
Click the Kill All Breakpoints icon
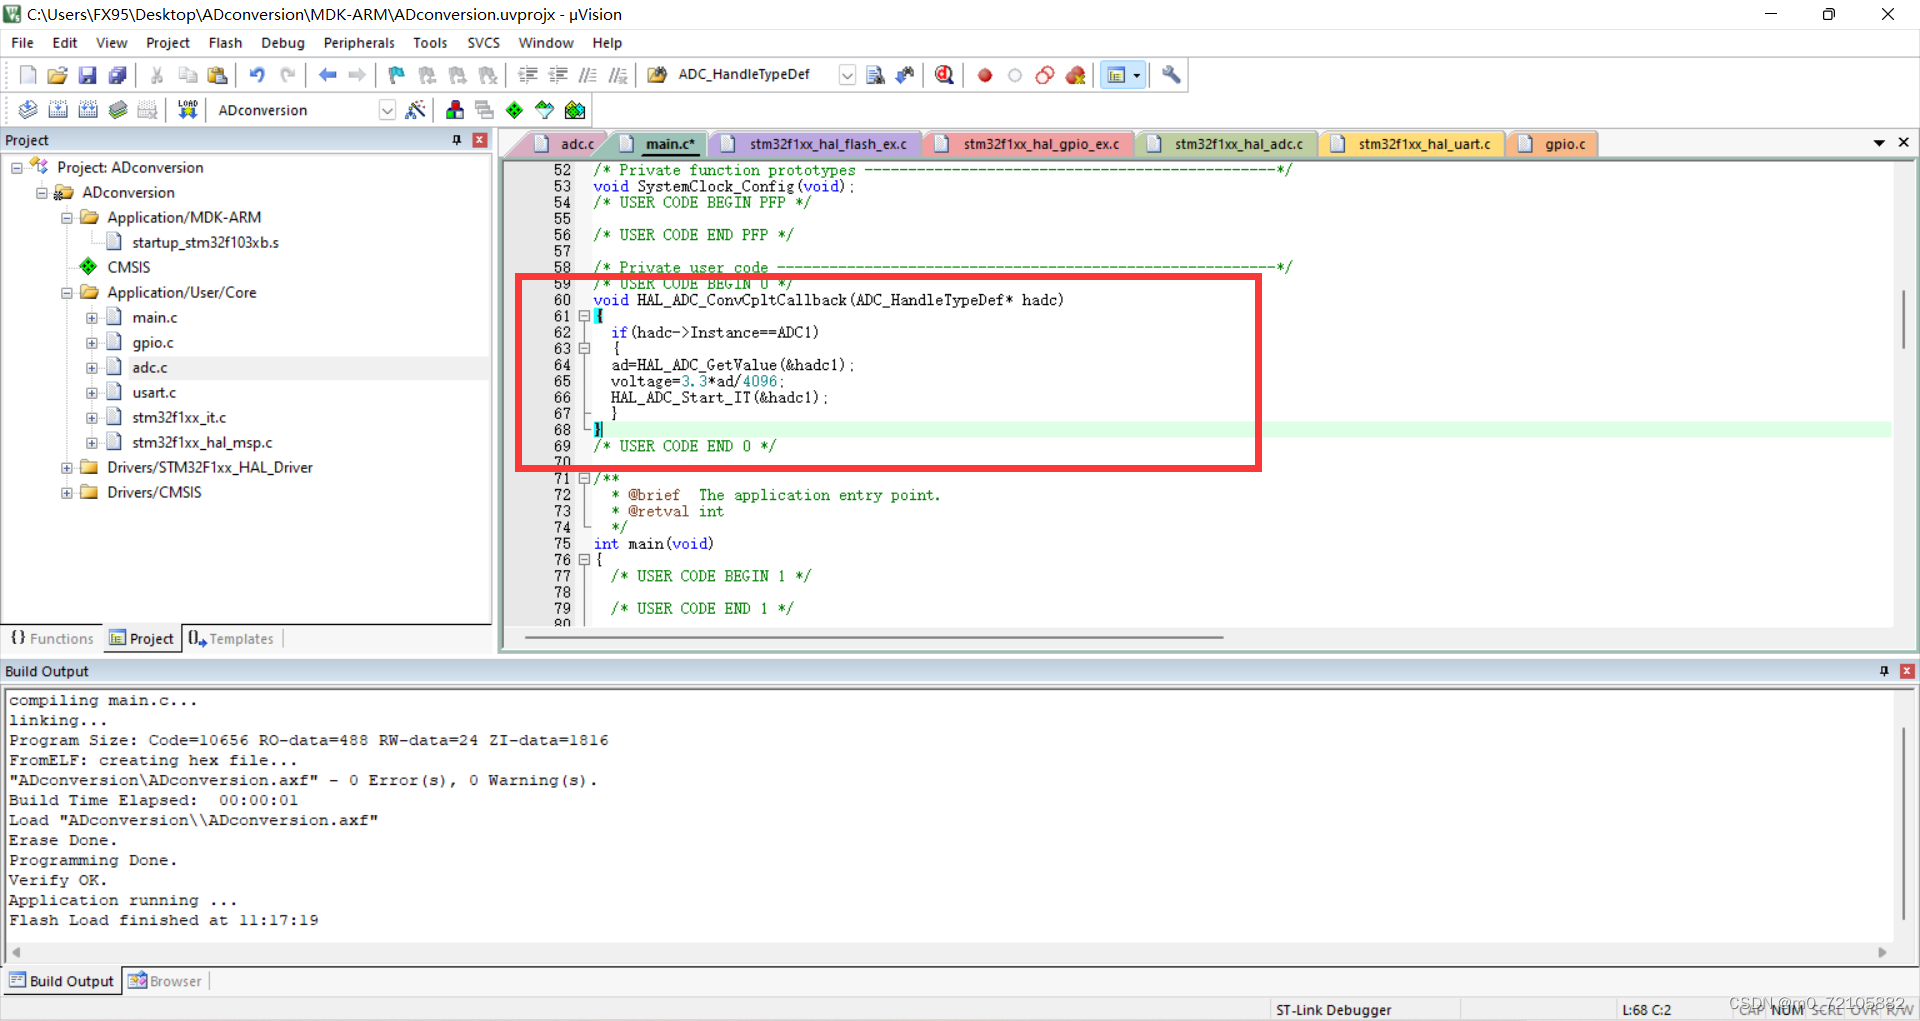1076,74
